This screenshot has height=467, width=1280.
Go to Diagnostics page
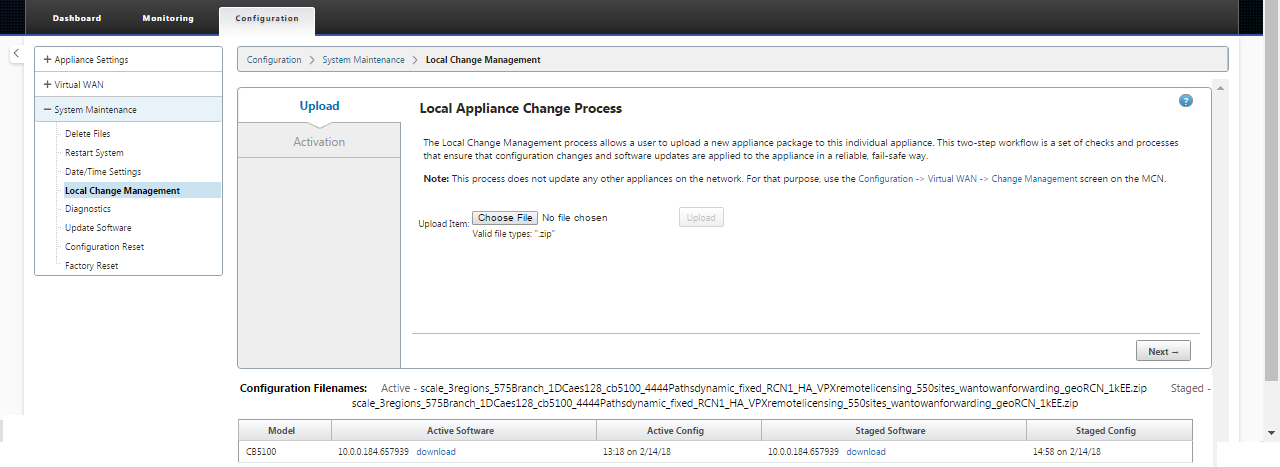pos(88,209)
